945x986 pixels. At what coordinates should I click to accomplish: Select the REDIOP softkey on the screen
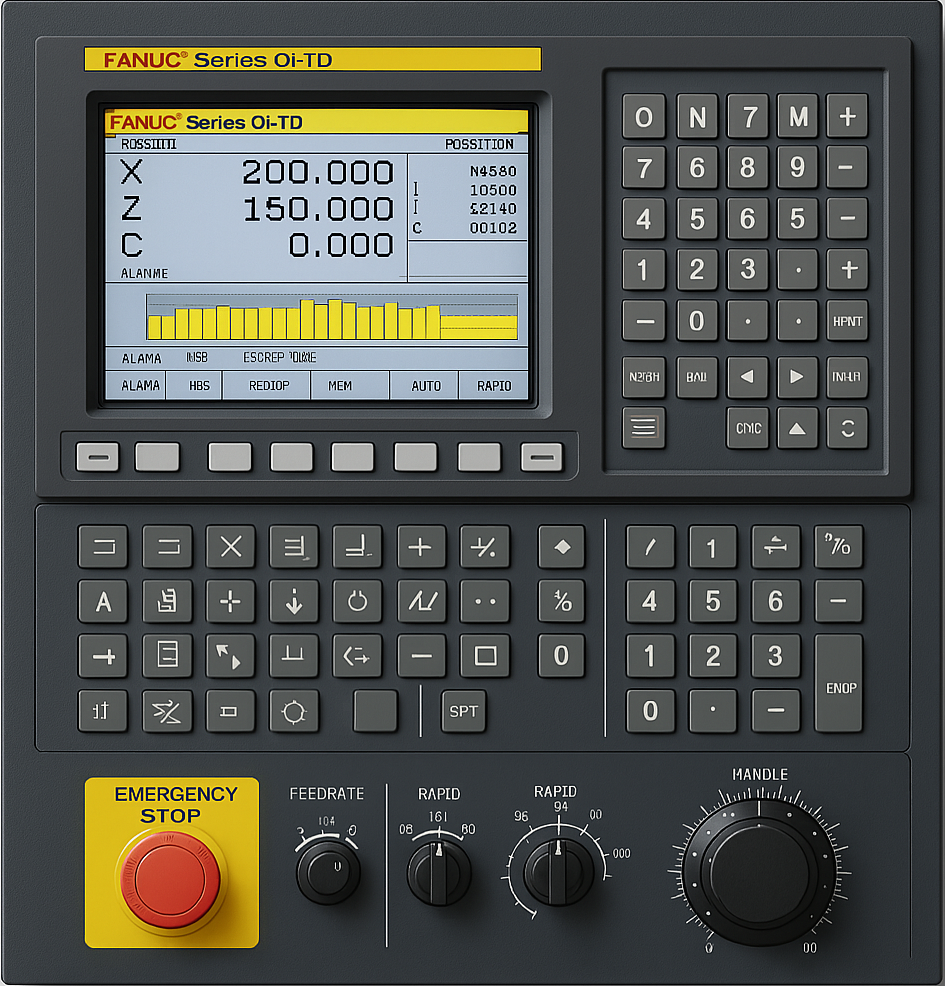coord(267,385)
